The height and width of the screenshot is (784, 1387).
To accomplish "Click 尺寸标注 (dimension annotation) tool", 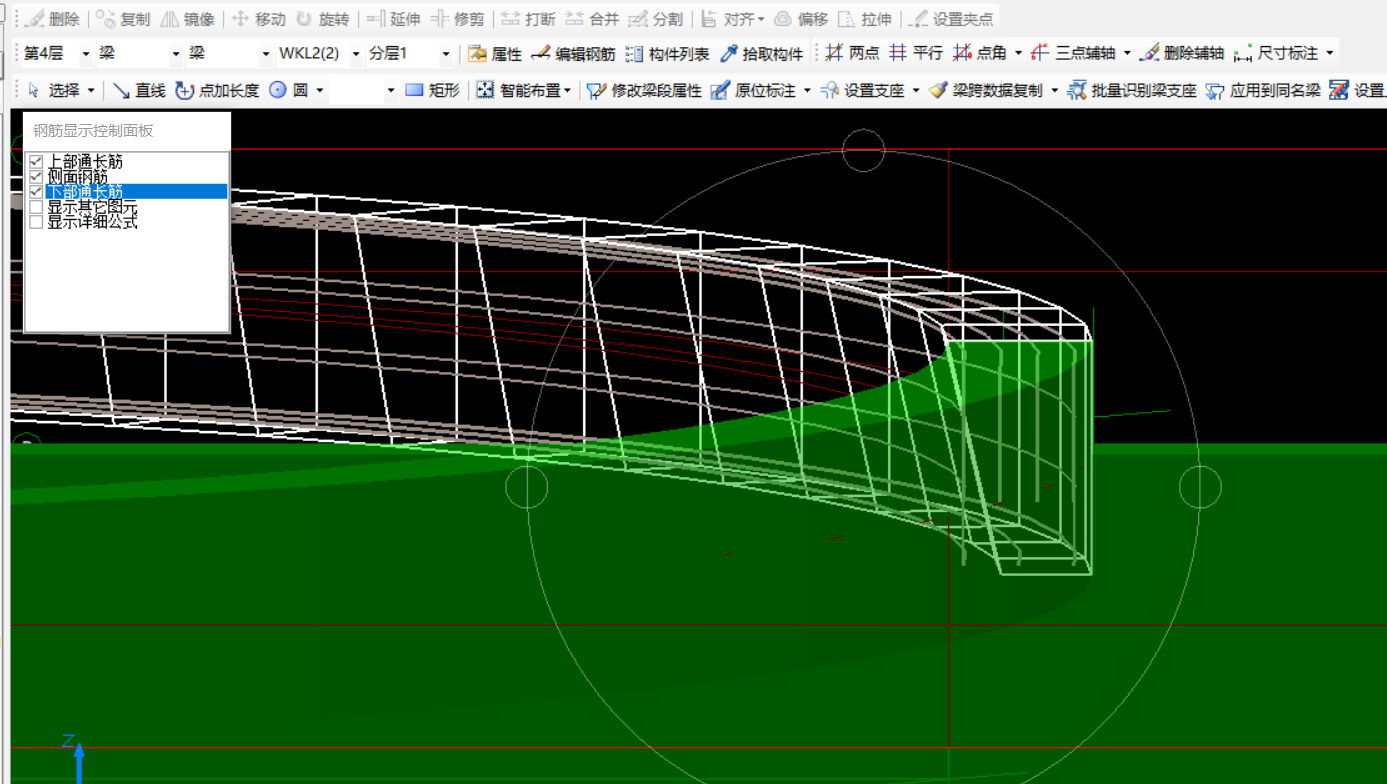I will coord(1277,53).
